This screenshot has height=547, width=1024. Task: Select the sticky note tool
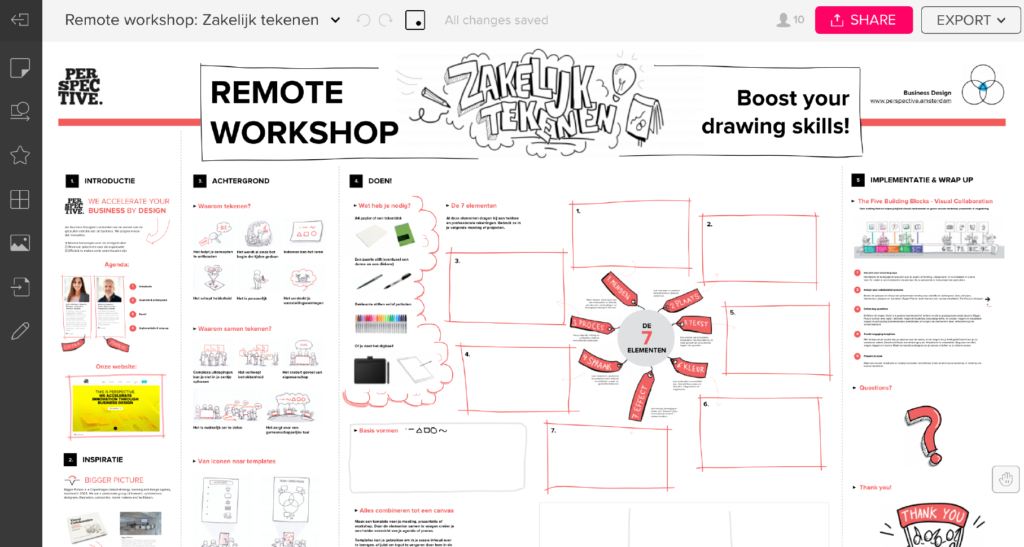click(20, 67)
